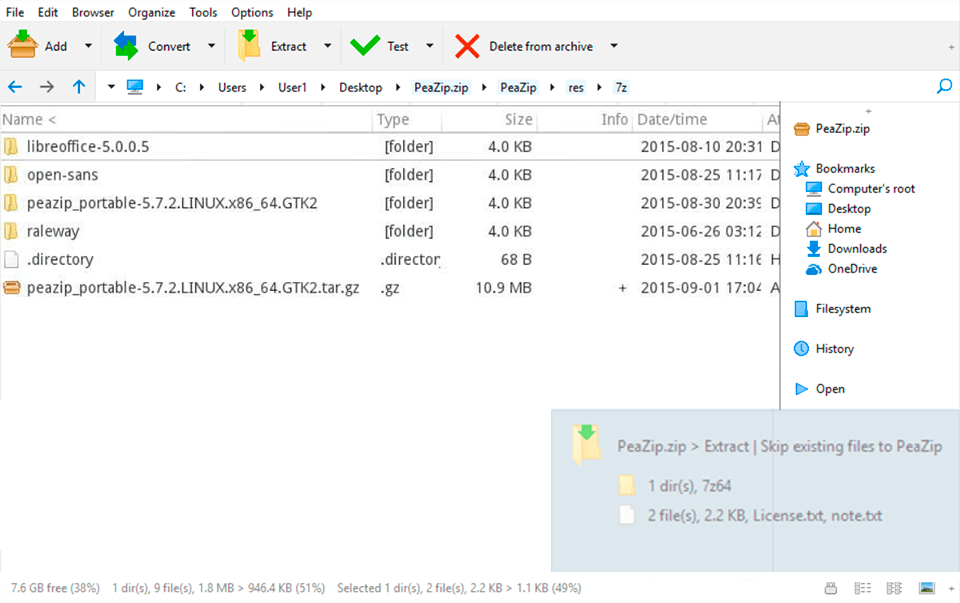Open the Tools menu
The image size is (960, 603).
203,12
